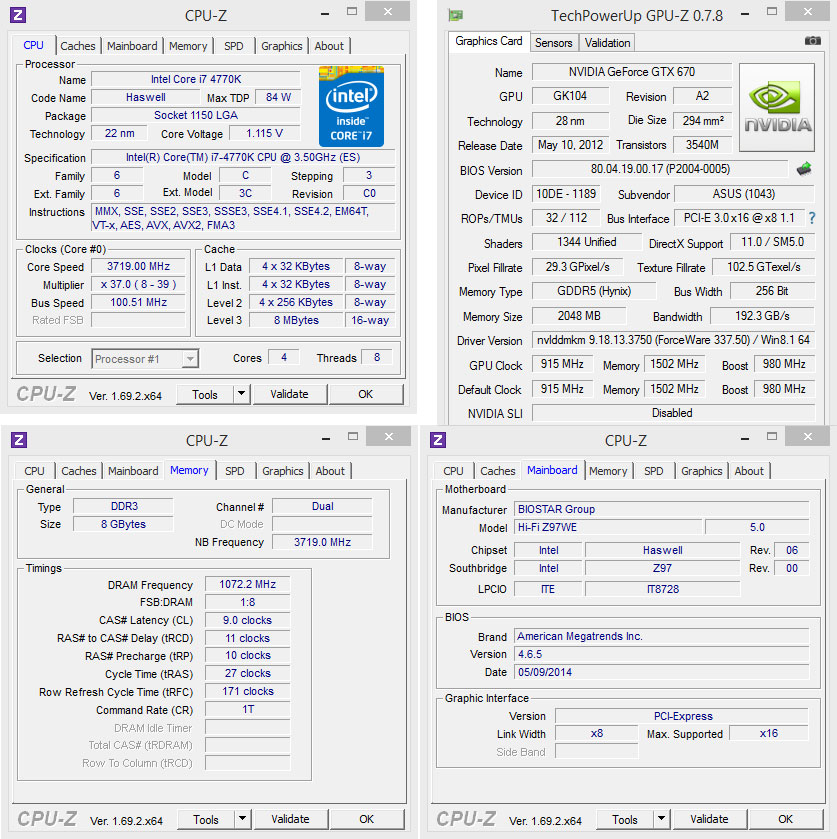837x839 pixels.
Task: Click the Intel Core i7 logo badge
Action: (351, 106)
